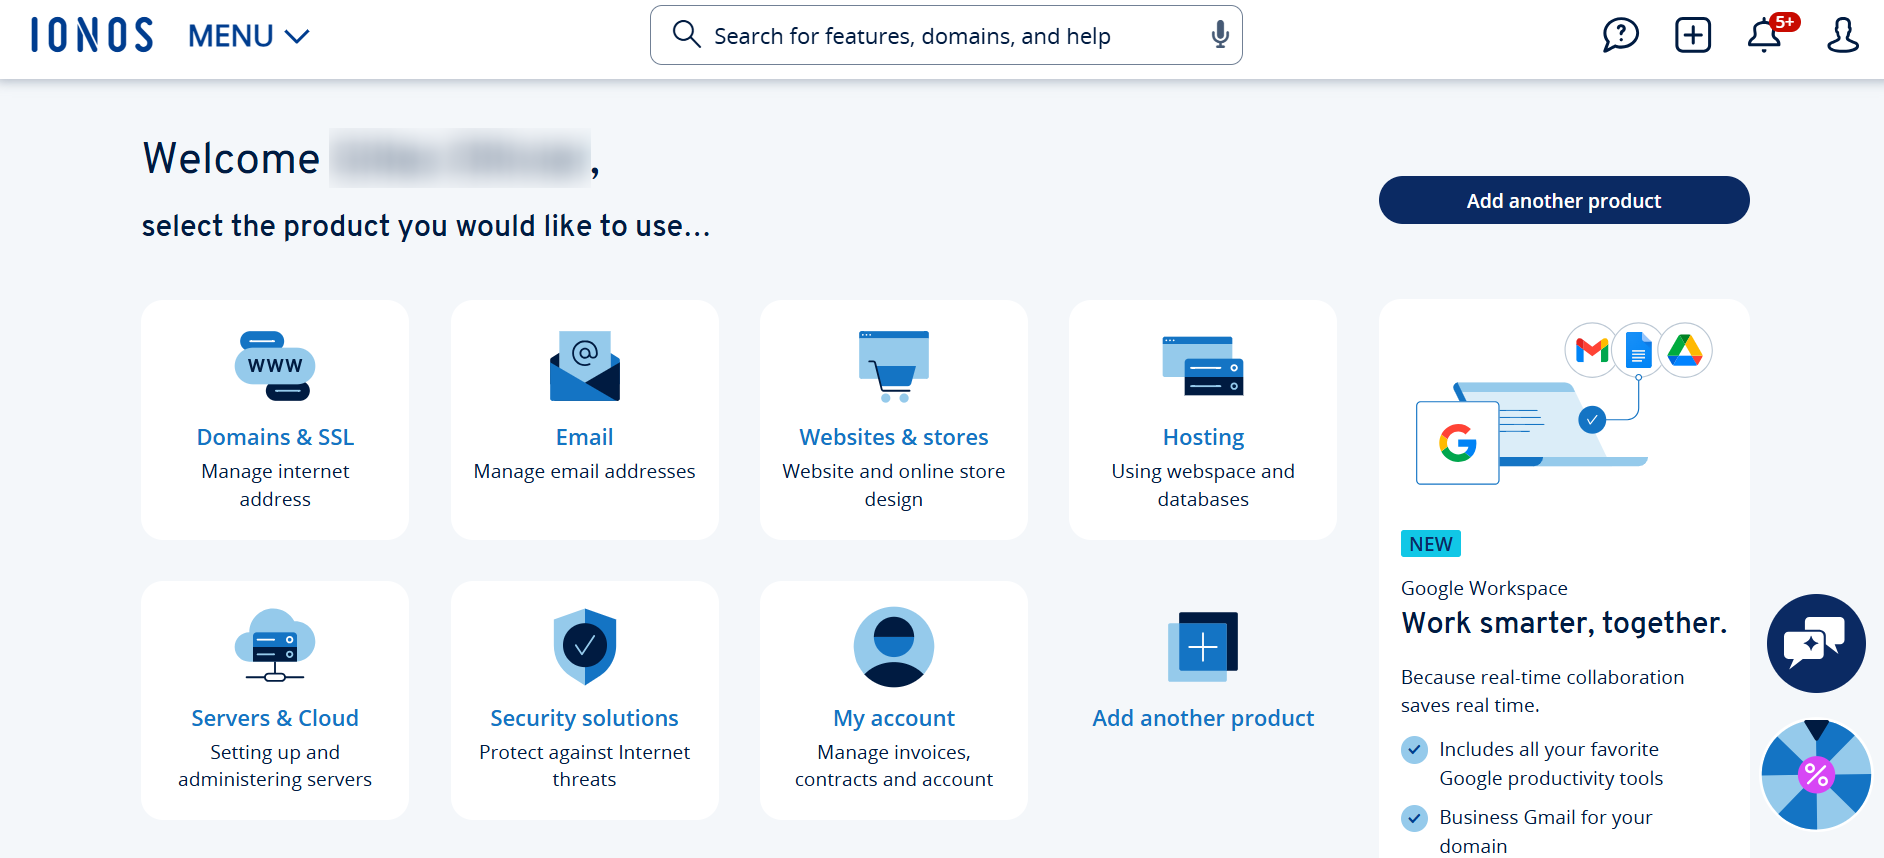Click the IONOS logo
This screenshot has width=1884, height=858.
[x=92, y=35]
